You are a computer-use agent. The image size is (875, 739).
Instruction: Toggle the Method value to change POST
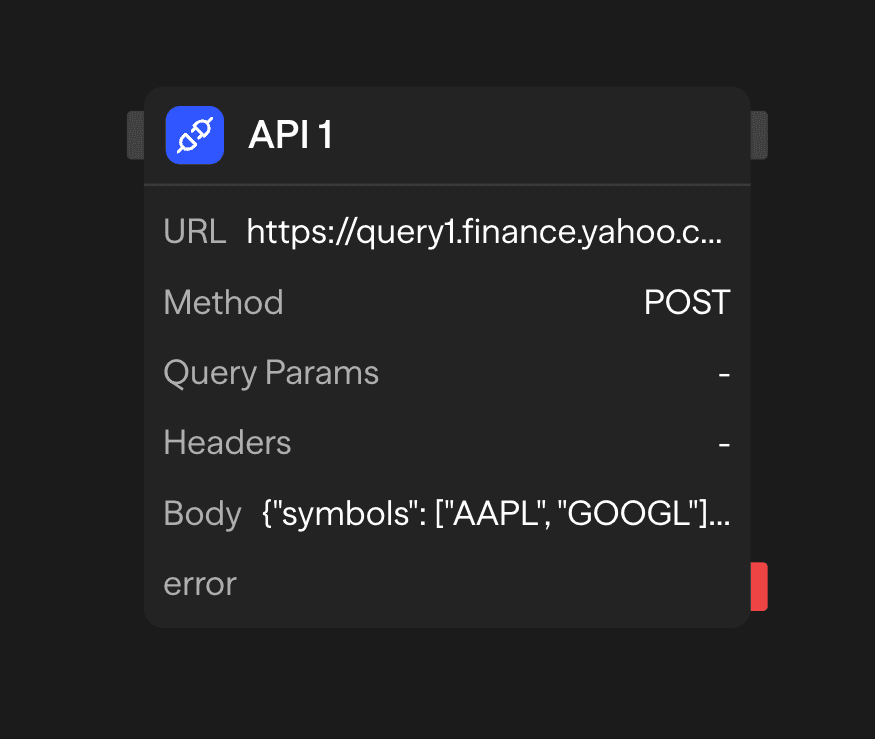coord(687,302)
